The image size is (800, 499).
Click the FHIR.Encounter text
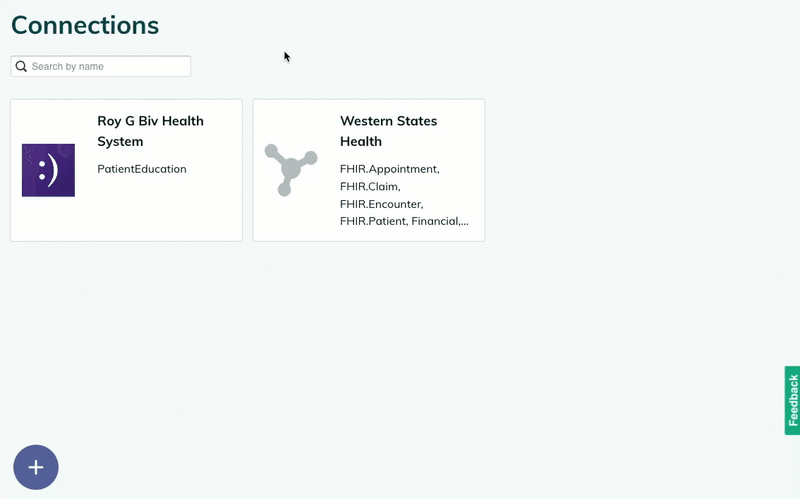[x=381, y=204]
